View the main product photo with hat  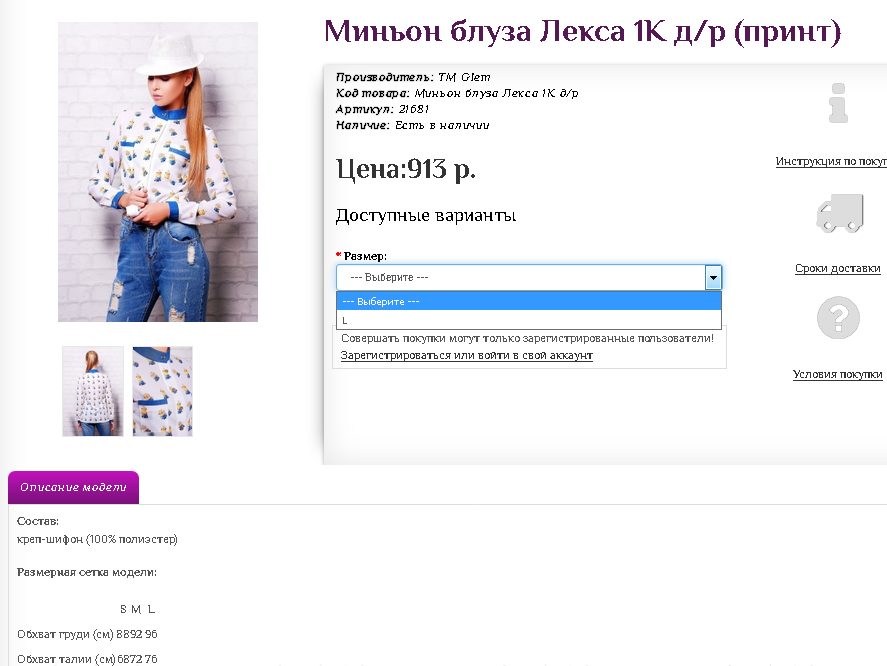(158, 172)
